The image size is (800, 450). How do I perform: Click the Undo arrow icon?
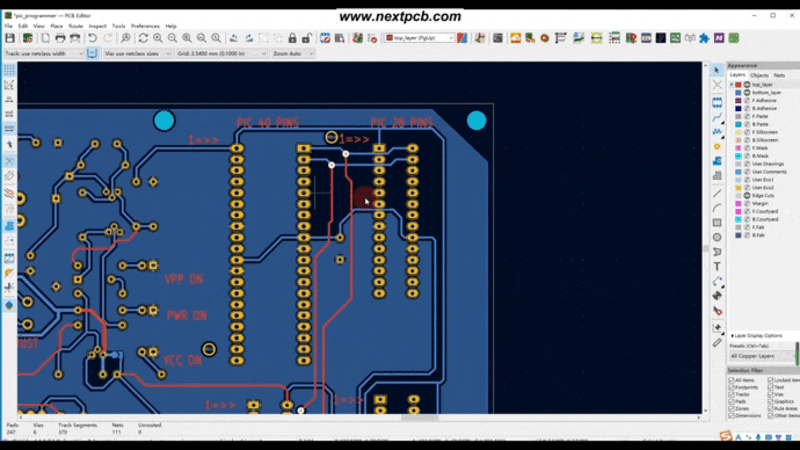(x=92, y=38)
